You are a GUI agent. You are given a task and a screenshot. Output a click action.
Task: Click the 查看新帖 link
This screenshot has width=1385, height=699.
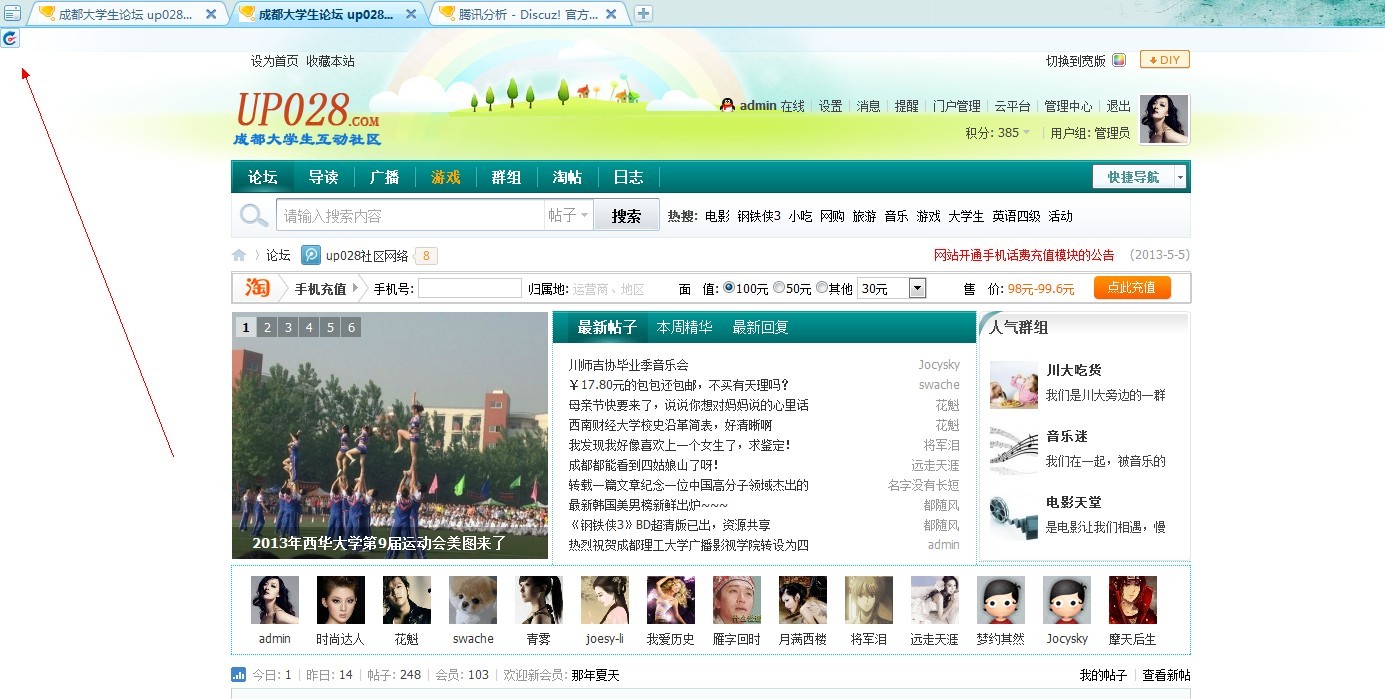1167,675
